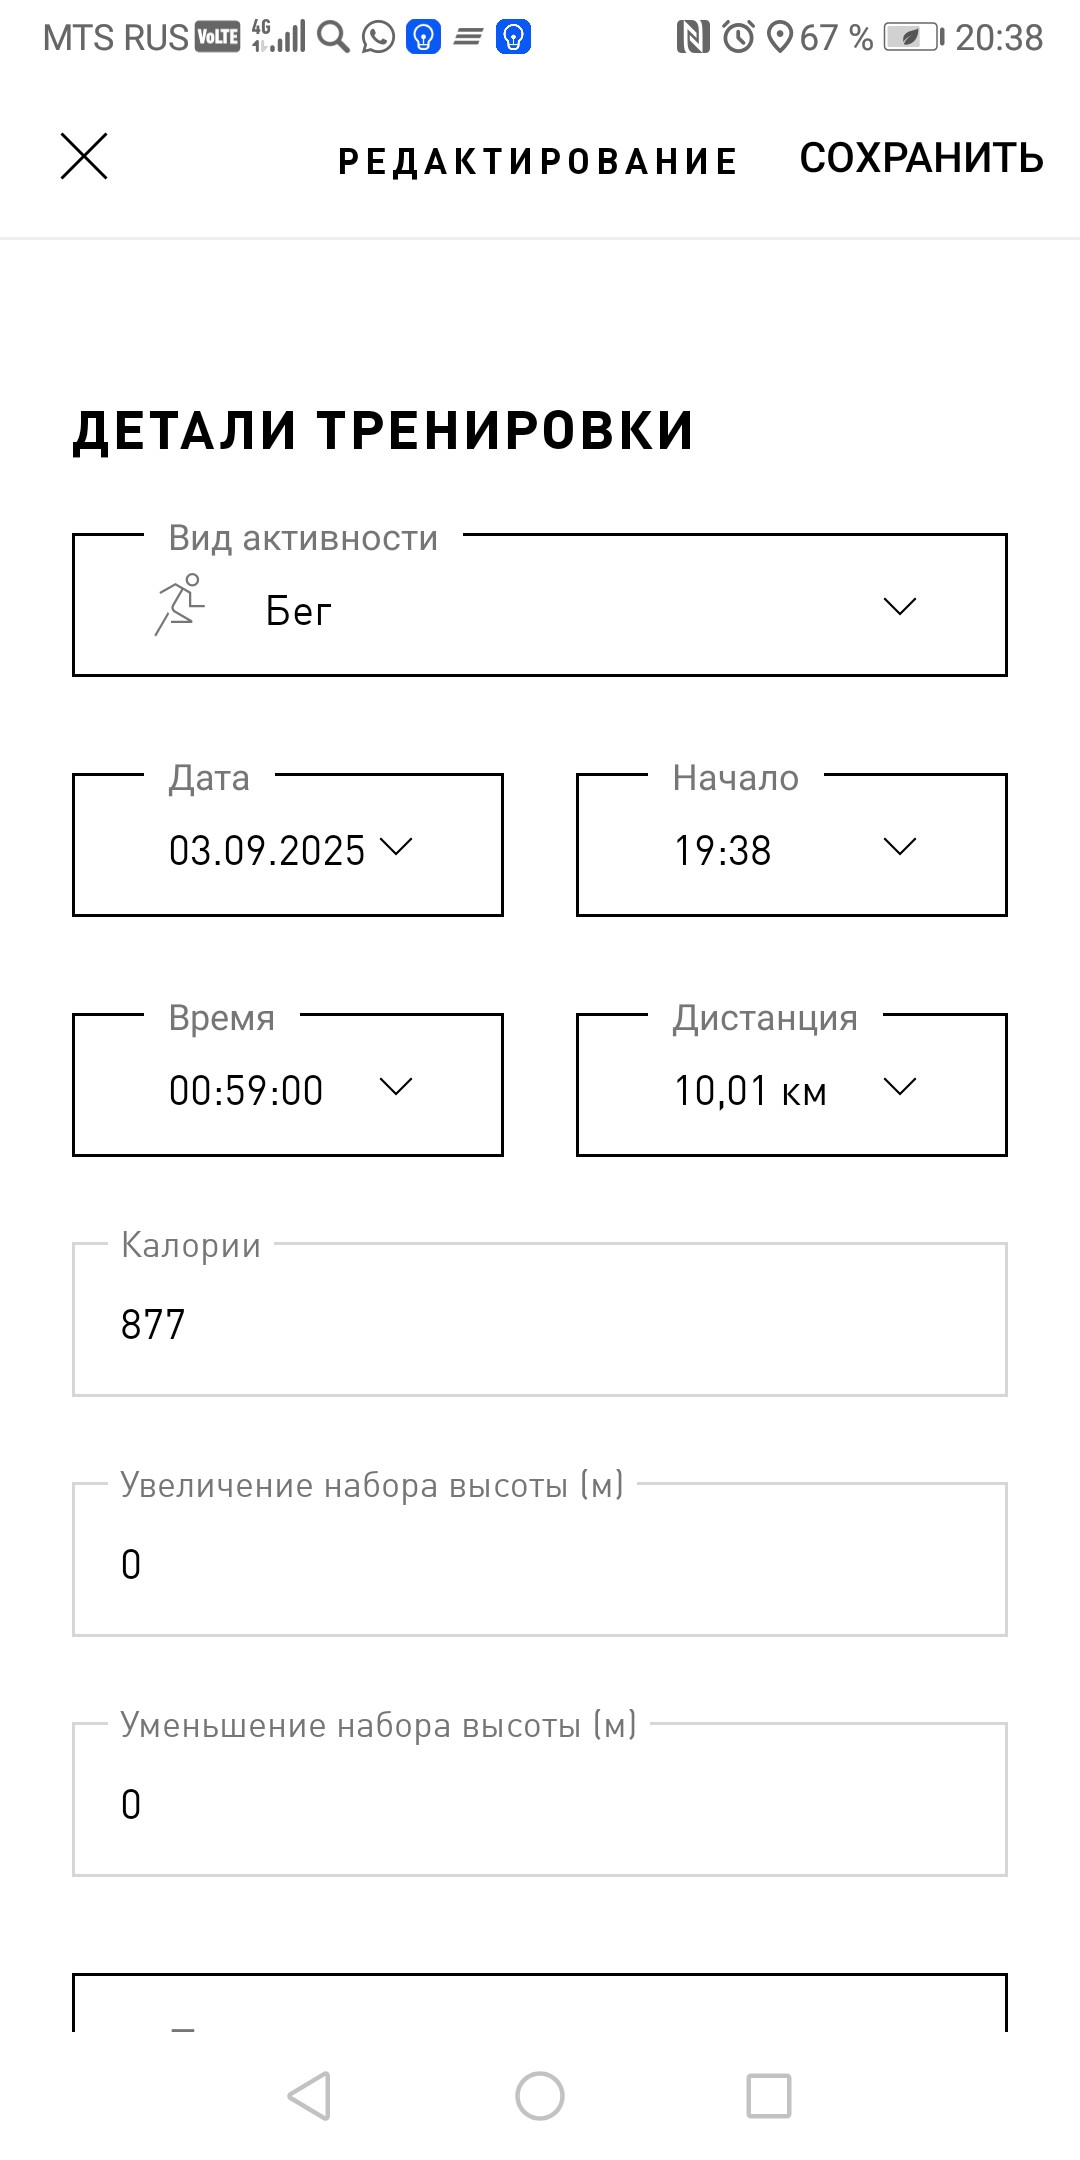Close the editing screen with X icon
This screenshot has width=1080, height=2160.
(84, 157)
